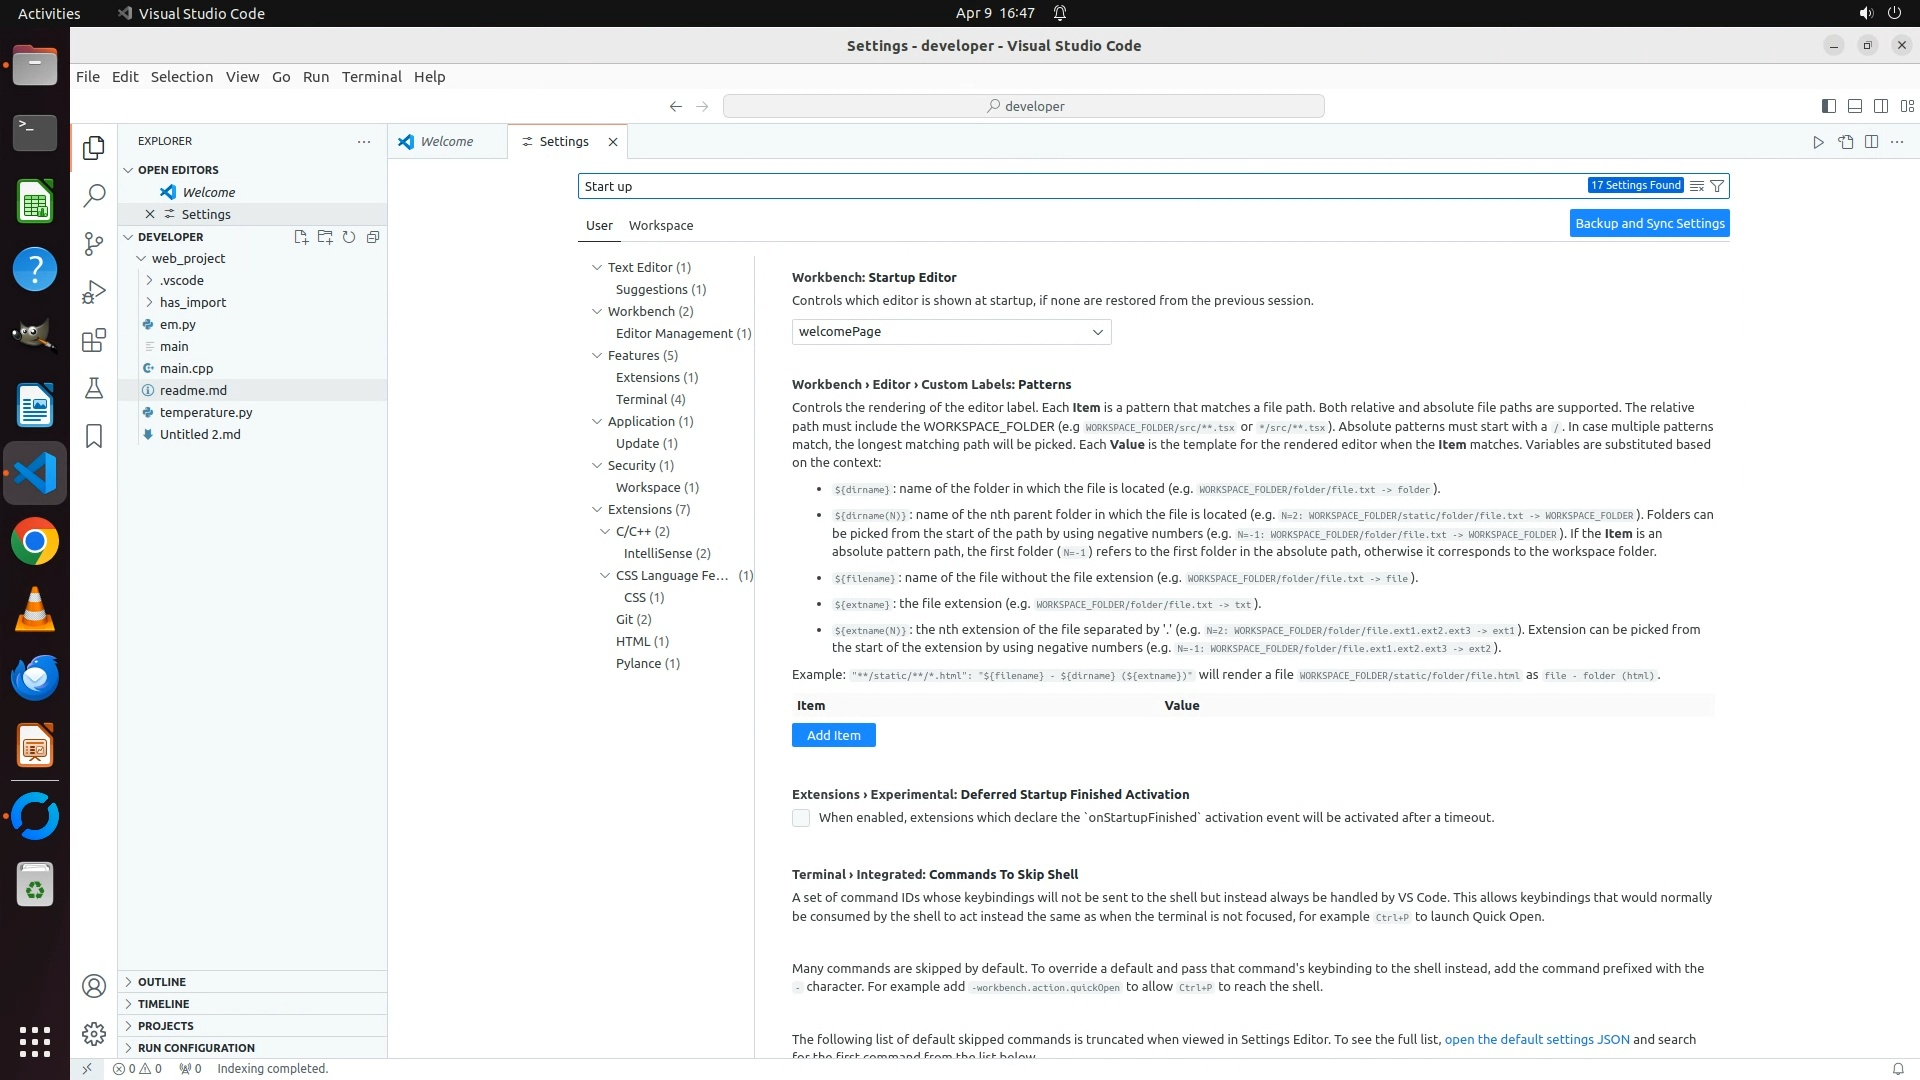The width and height of the screenshot is (1920, 1080).
Task: Toggle primary side bar layout icon
Action: tap(1828, 106)
